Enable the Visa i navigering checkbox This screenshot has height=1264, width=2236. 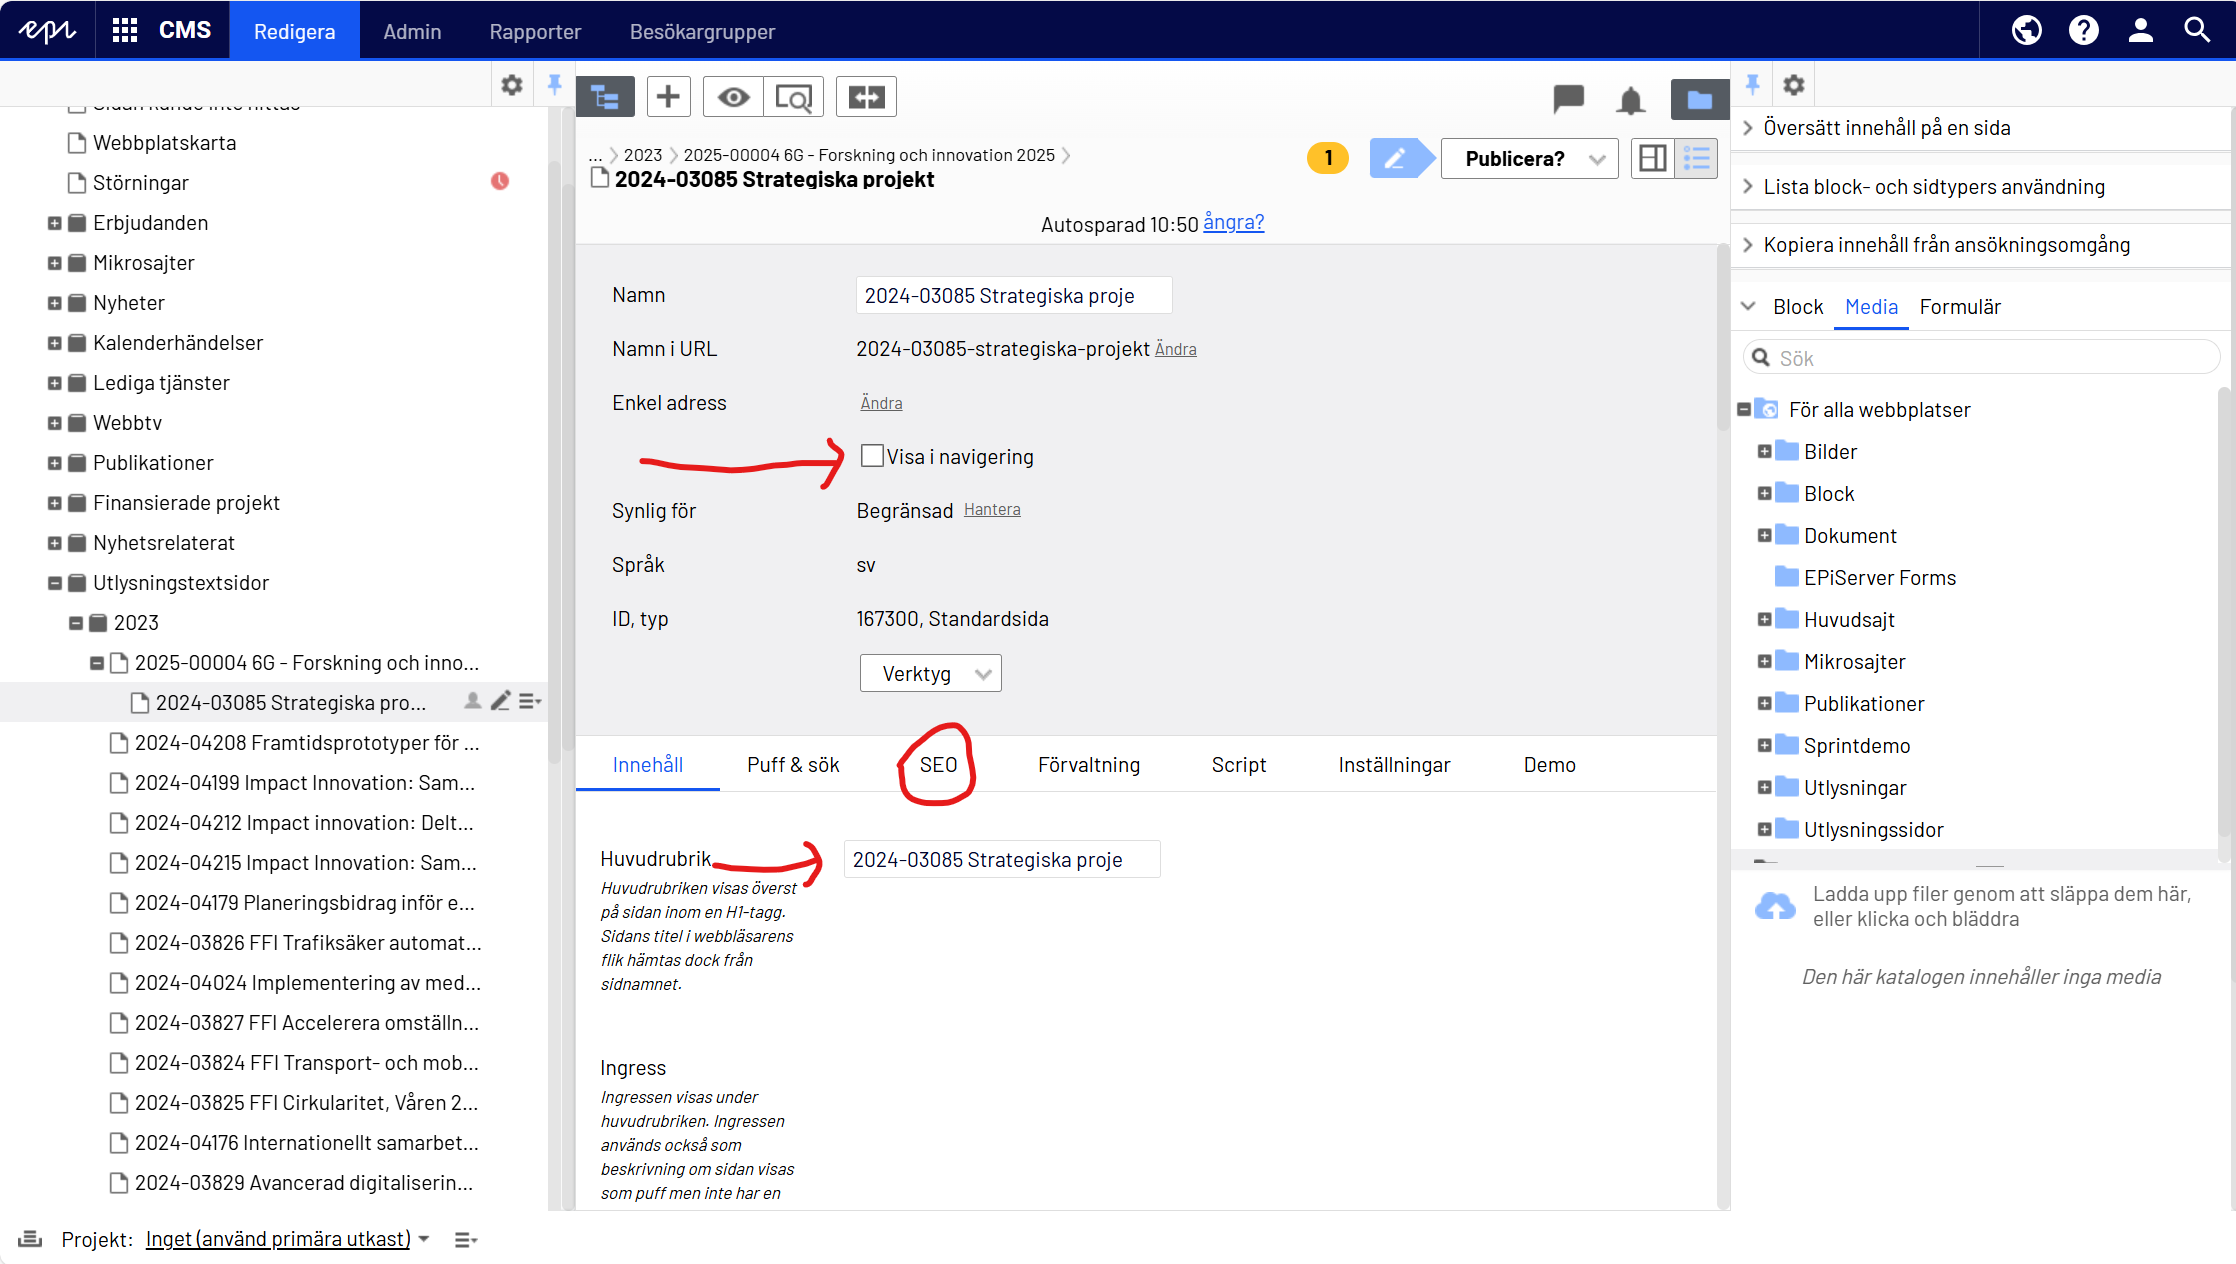tap(872, 456)
